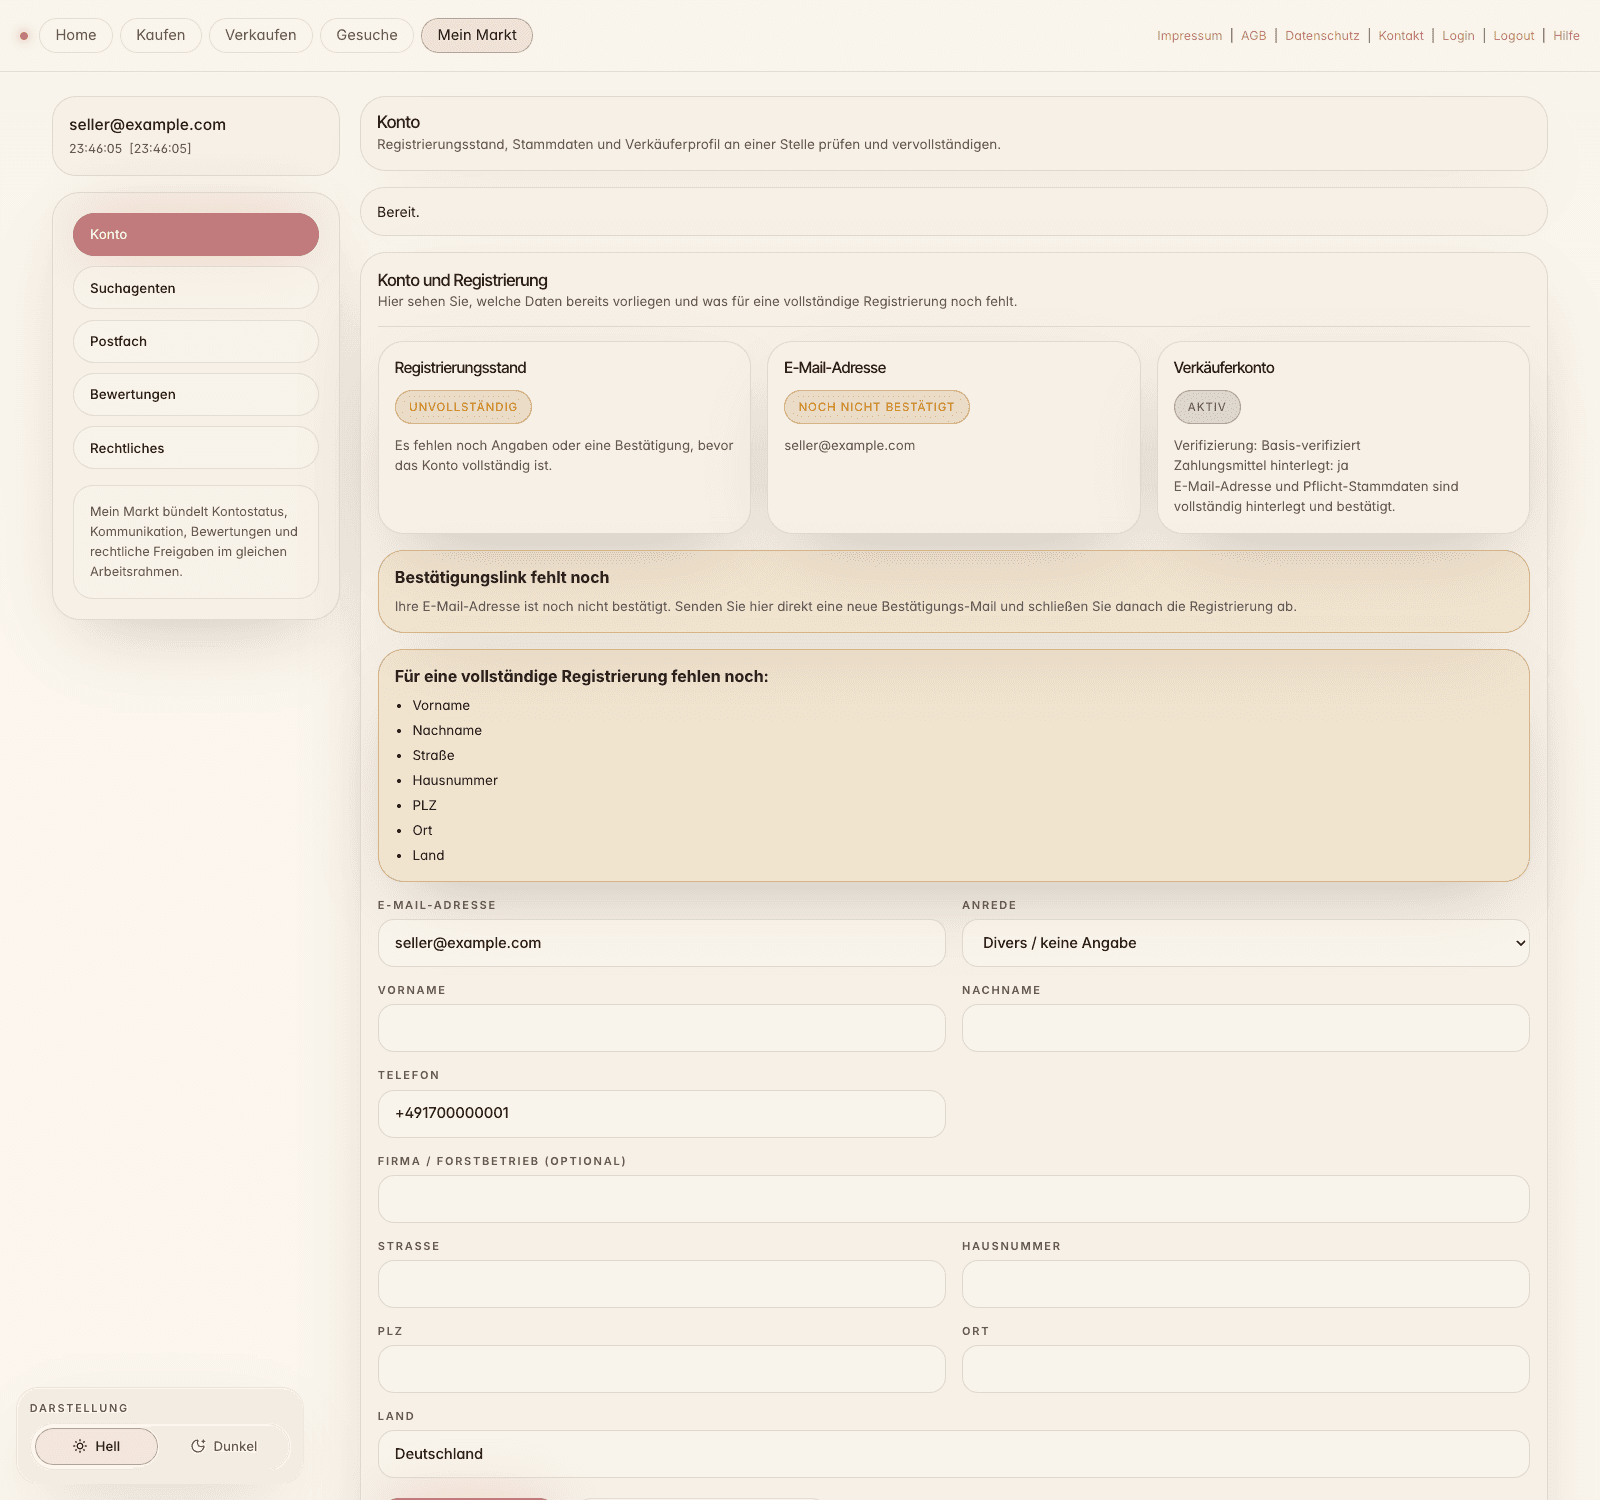Switch to Hell display mode
The image size is (1600, 1500).
tap(96, 1446)
